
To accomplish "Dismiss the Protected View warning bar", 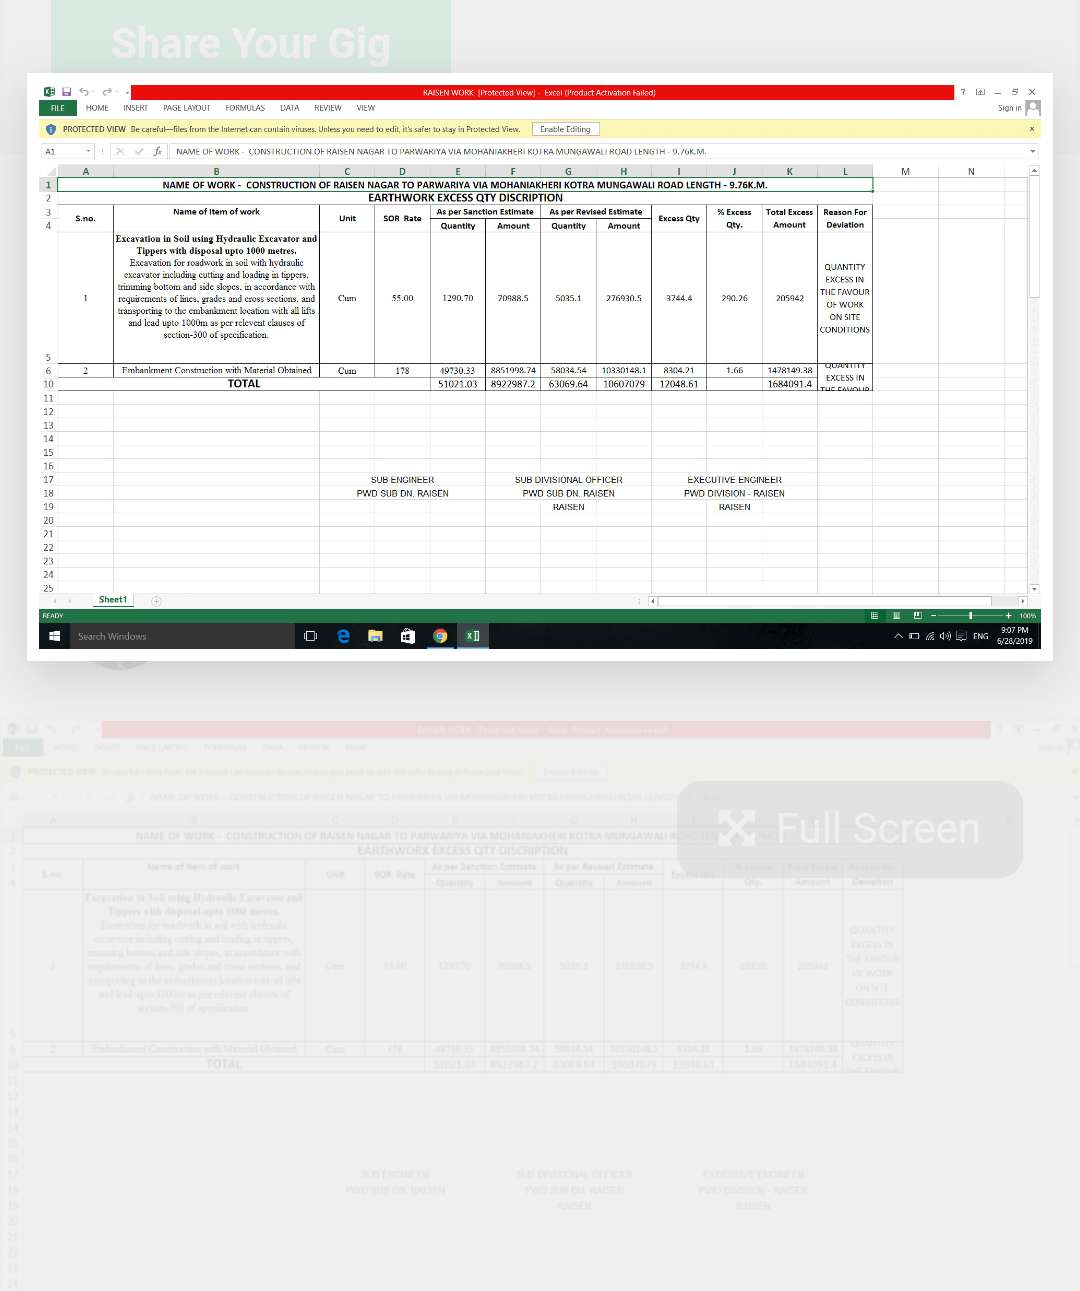I will 1031,129.
